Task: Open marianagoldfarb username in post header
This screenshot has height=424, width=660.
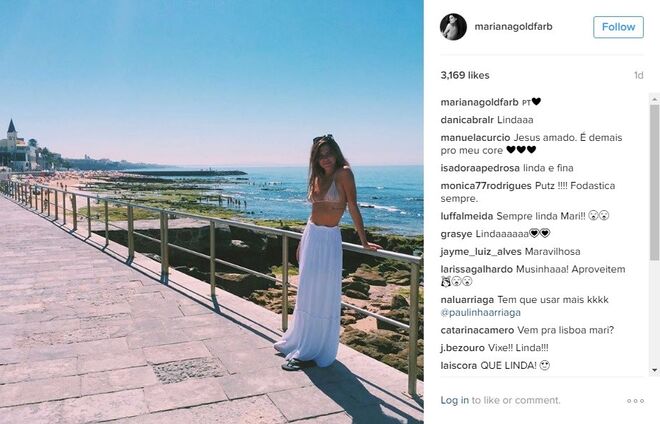Action: coord(513,27)
